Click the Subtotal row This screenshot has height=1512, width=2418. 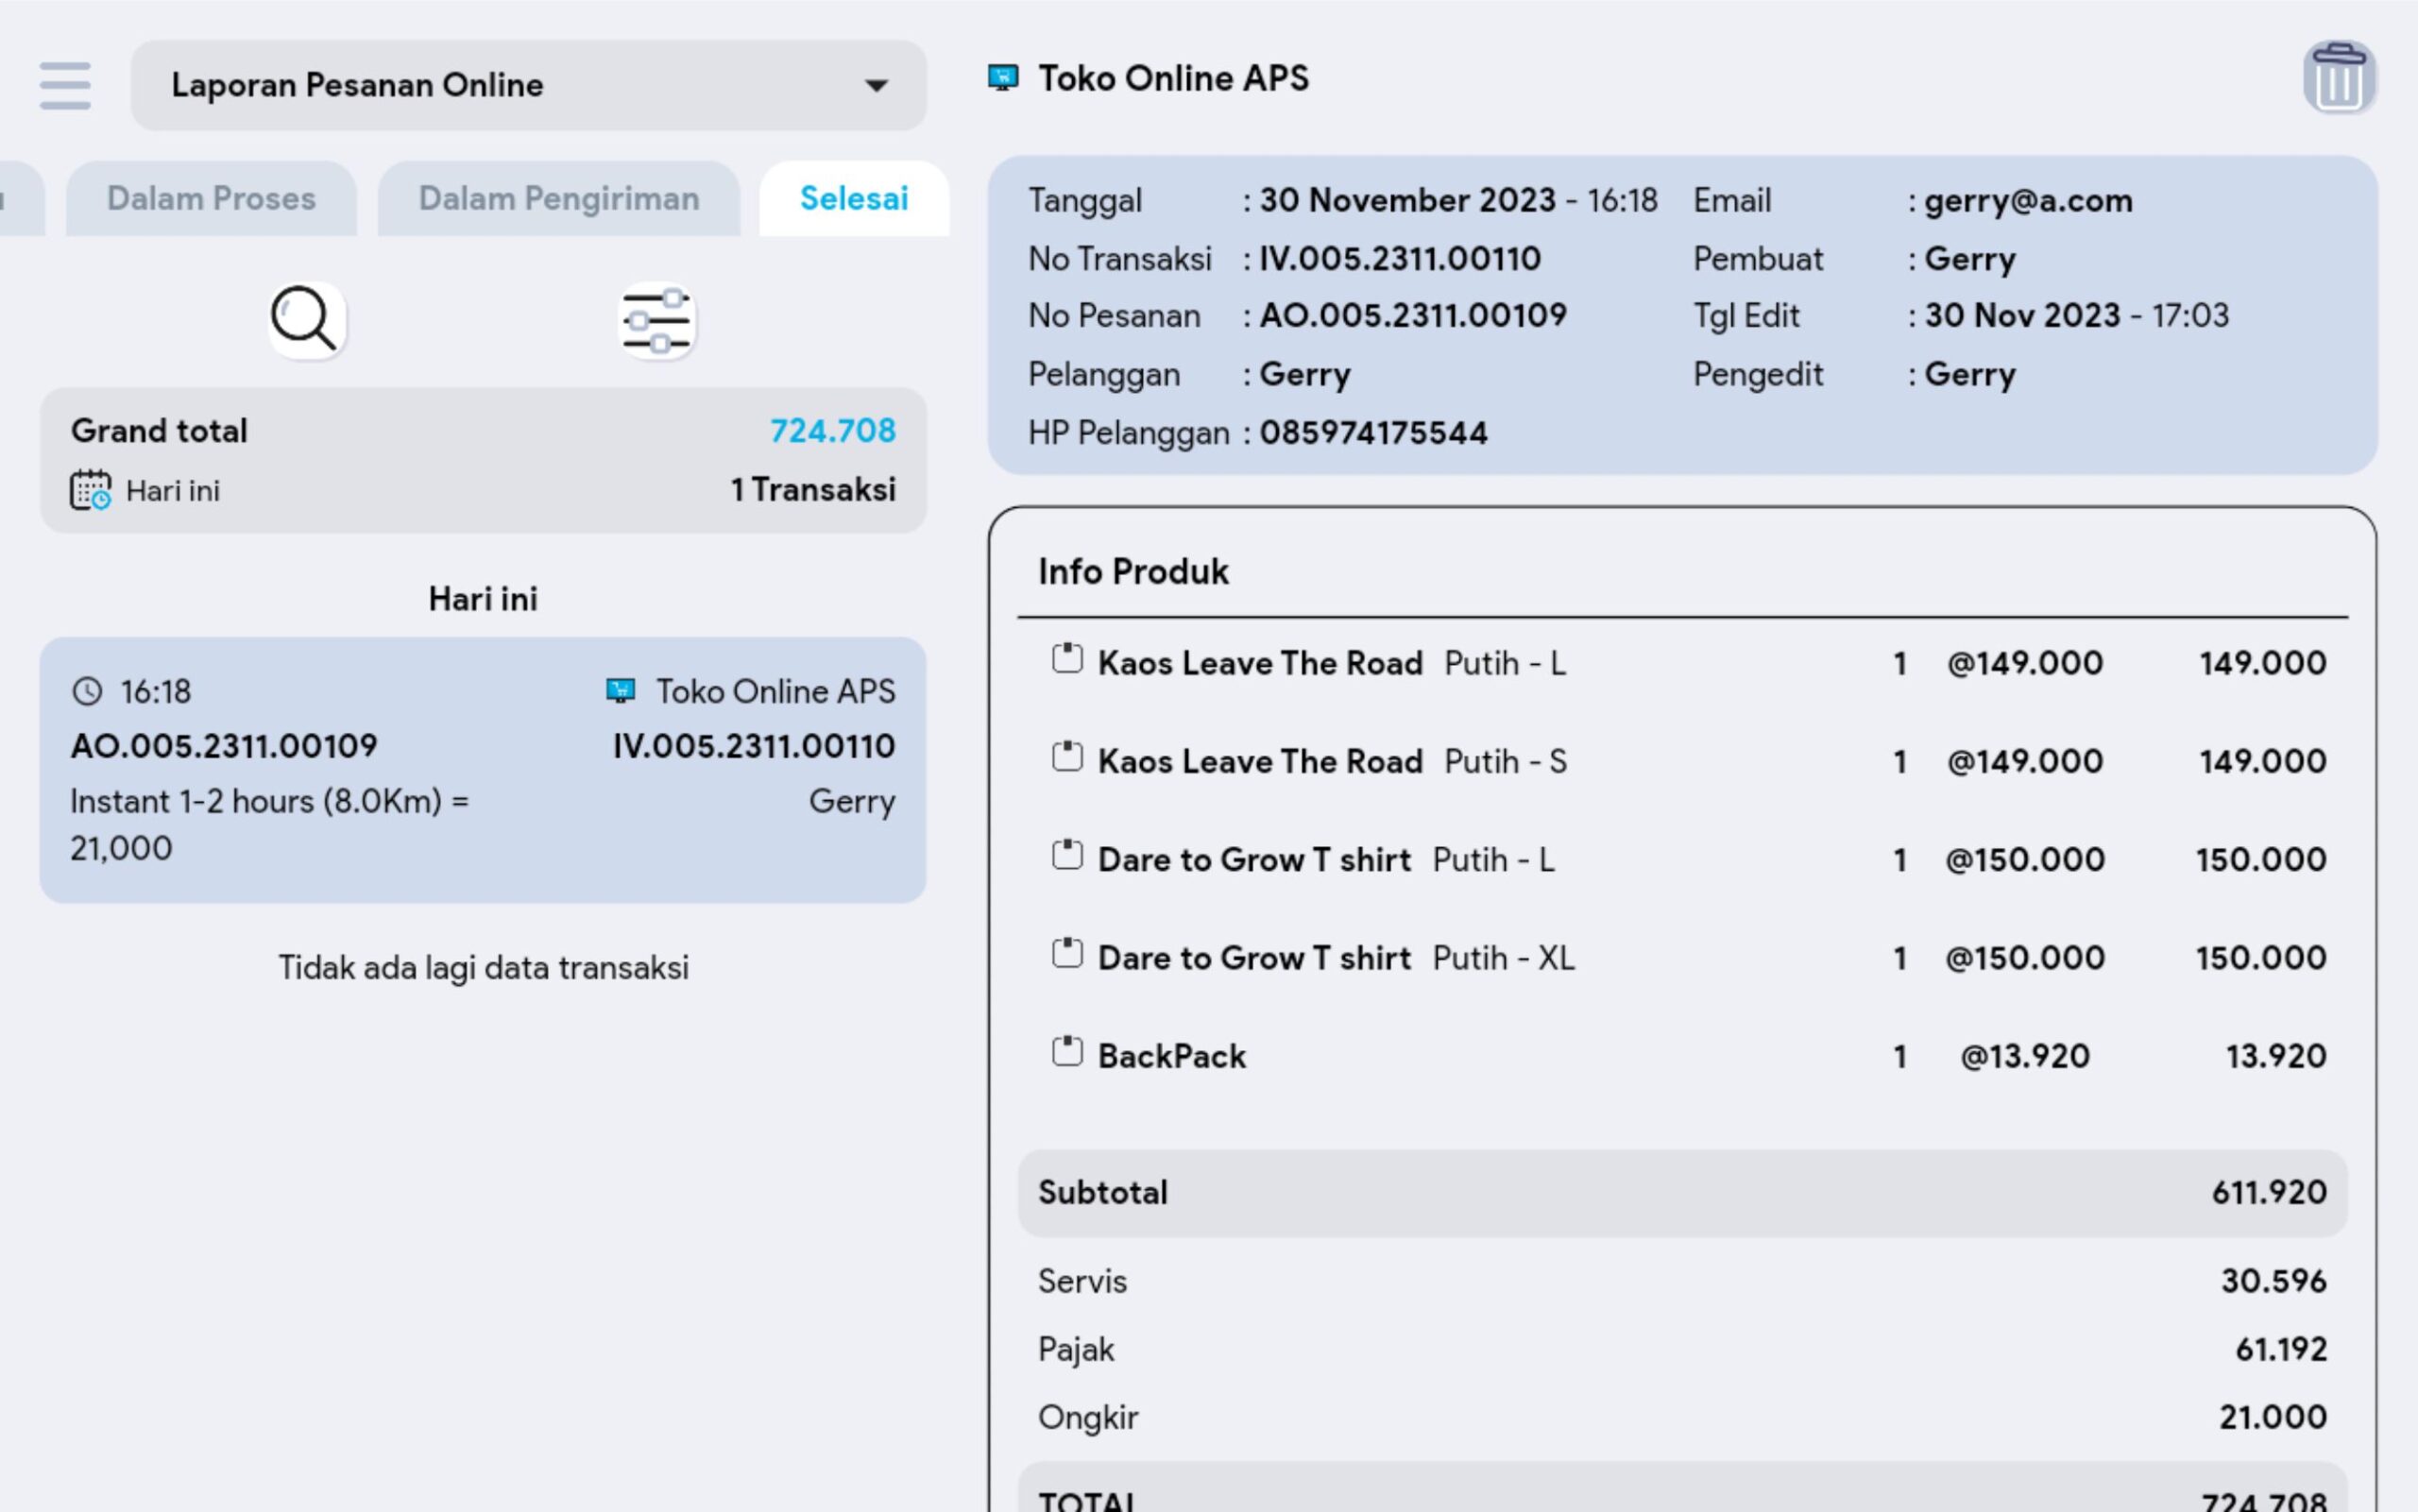point(1681,1192)
